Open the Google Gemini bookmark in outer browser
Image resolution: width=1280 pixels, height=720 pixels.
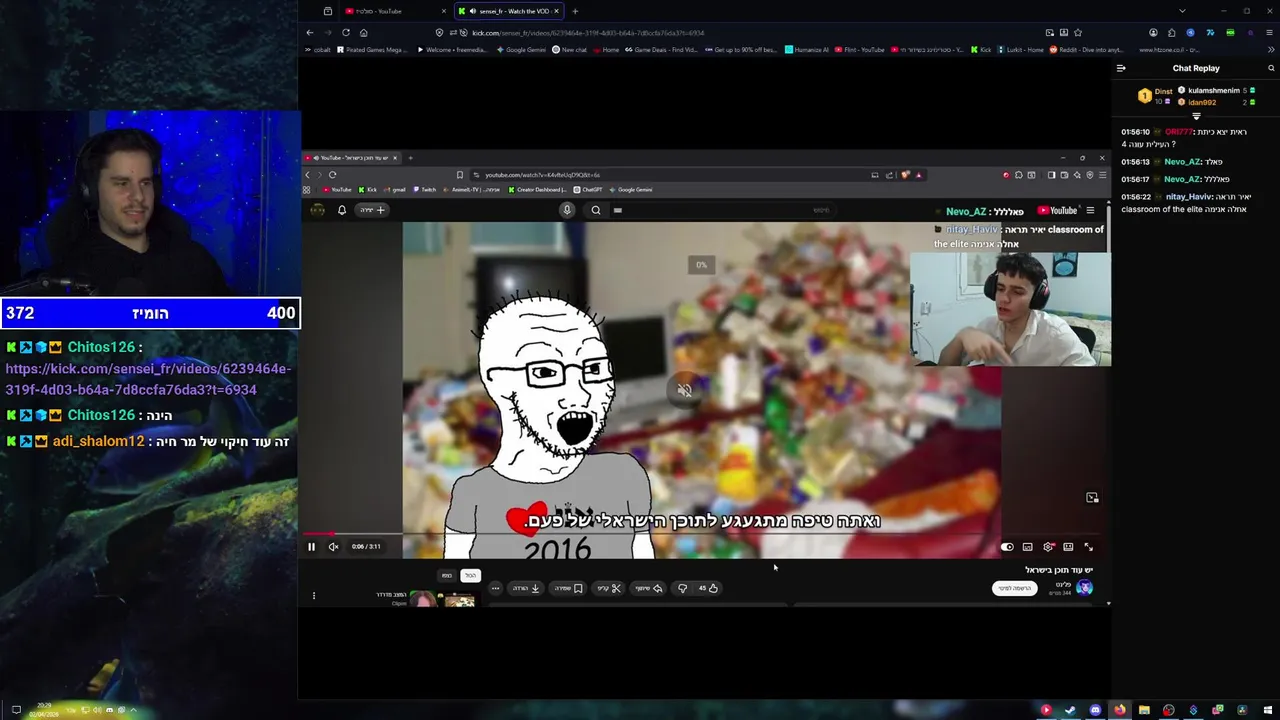point(520,49)
